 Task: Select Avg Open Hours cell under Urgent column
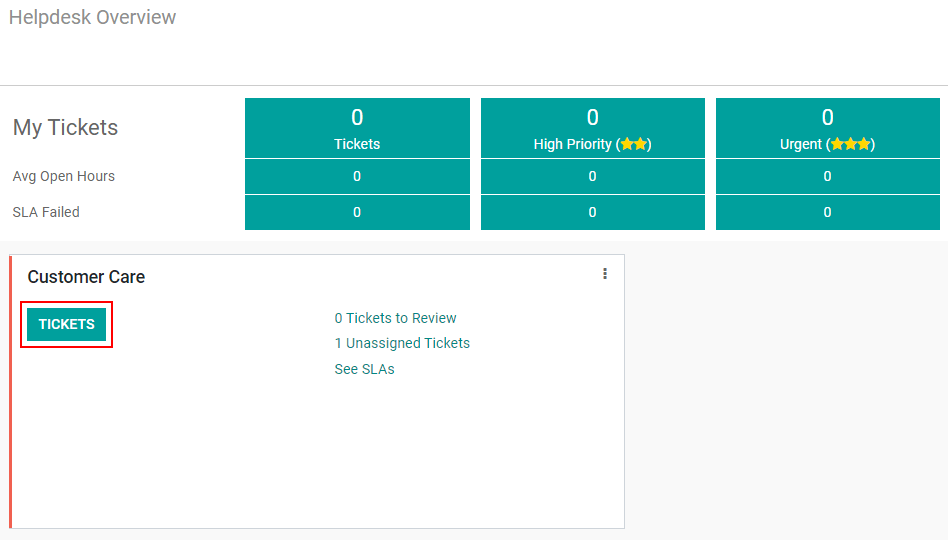(828, 177)
